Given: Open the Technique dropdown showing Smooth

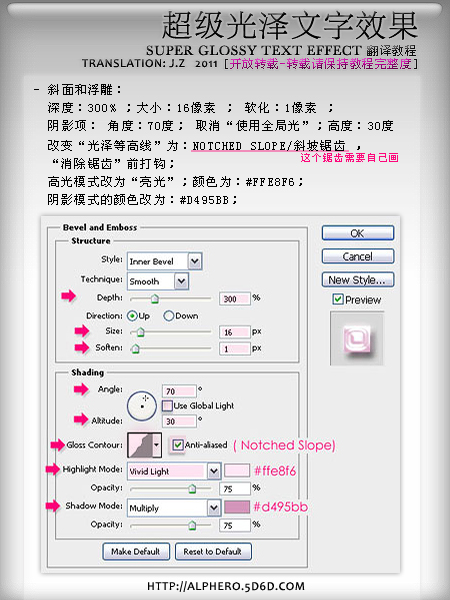Looking at the screenshot, I should pyautogui.click(x=158, y=281).
